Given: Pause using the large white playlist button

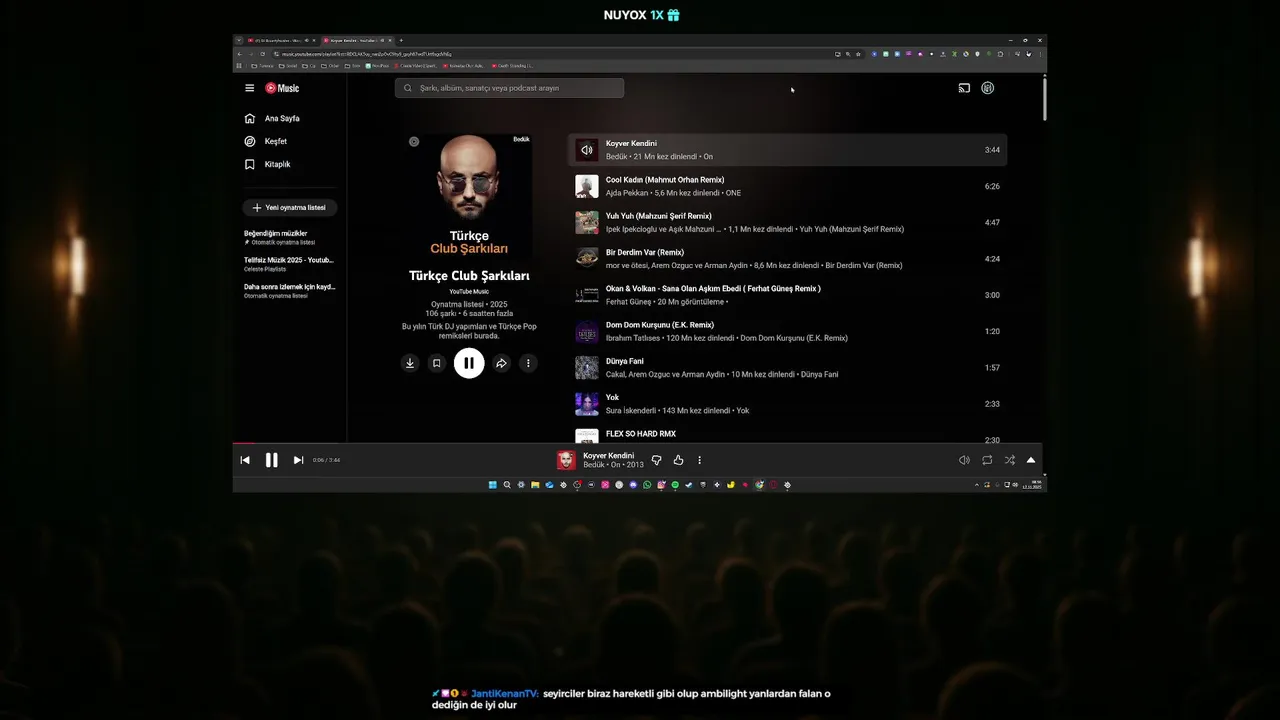Looking at the screenshot, I should pos(469,363).
